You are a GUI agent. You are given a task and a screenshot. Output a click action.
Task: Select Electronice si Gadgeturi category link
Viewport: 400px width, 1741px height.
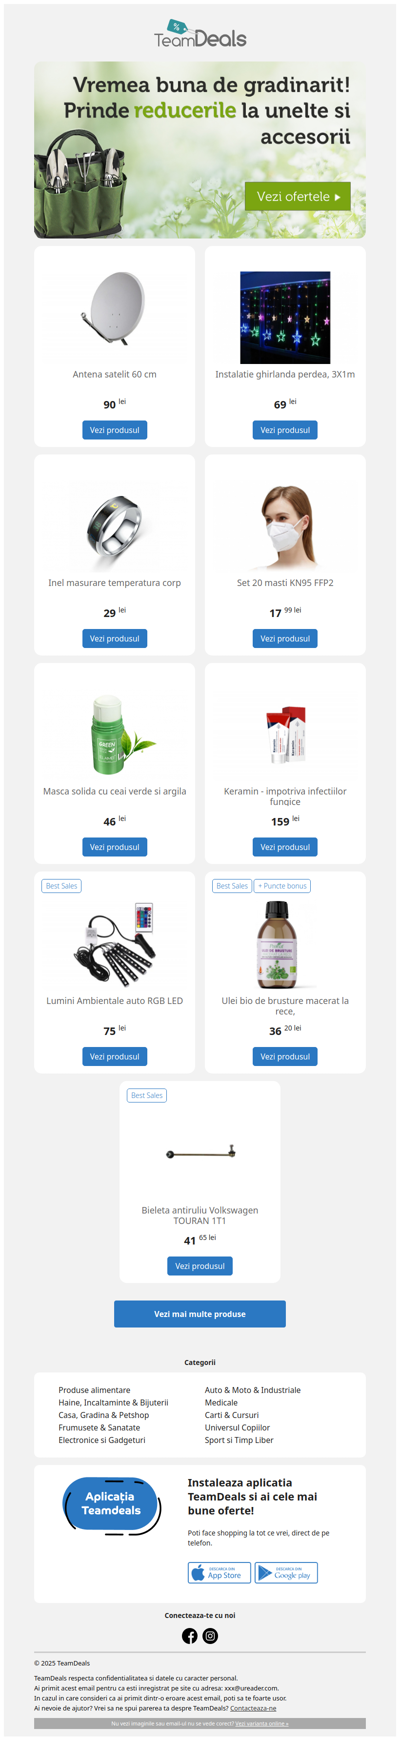(102, 1440)
